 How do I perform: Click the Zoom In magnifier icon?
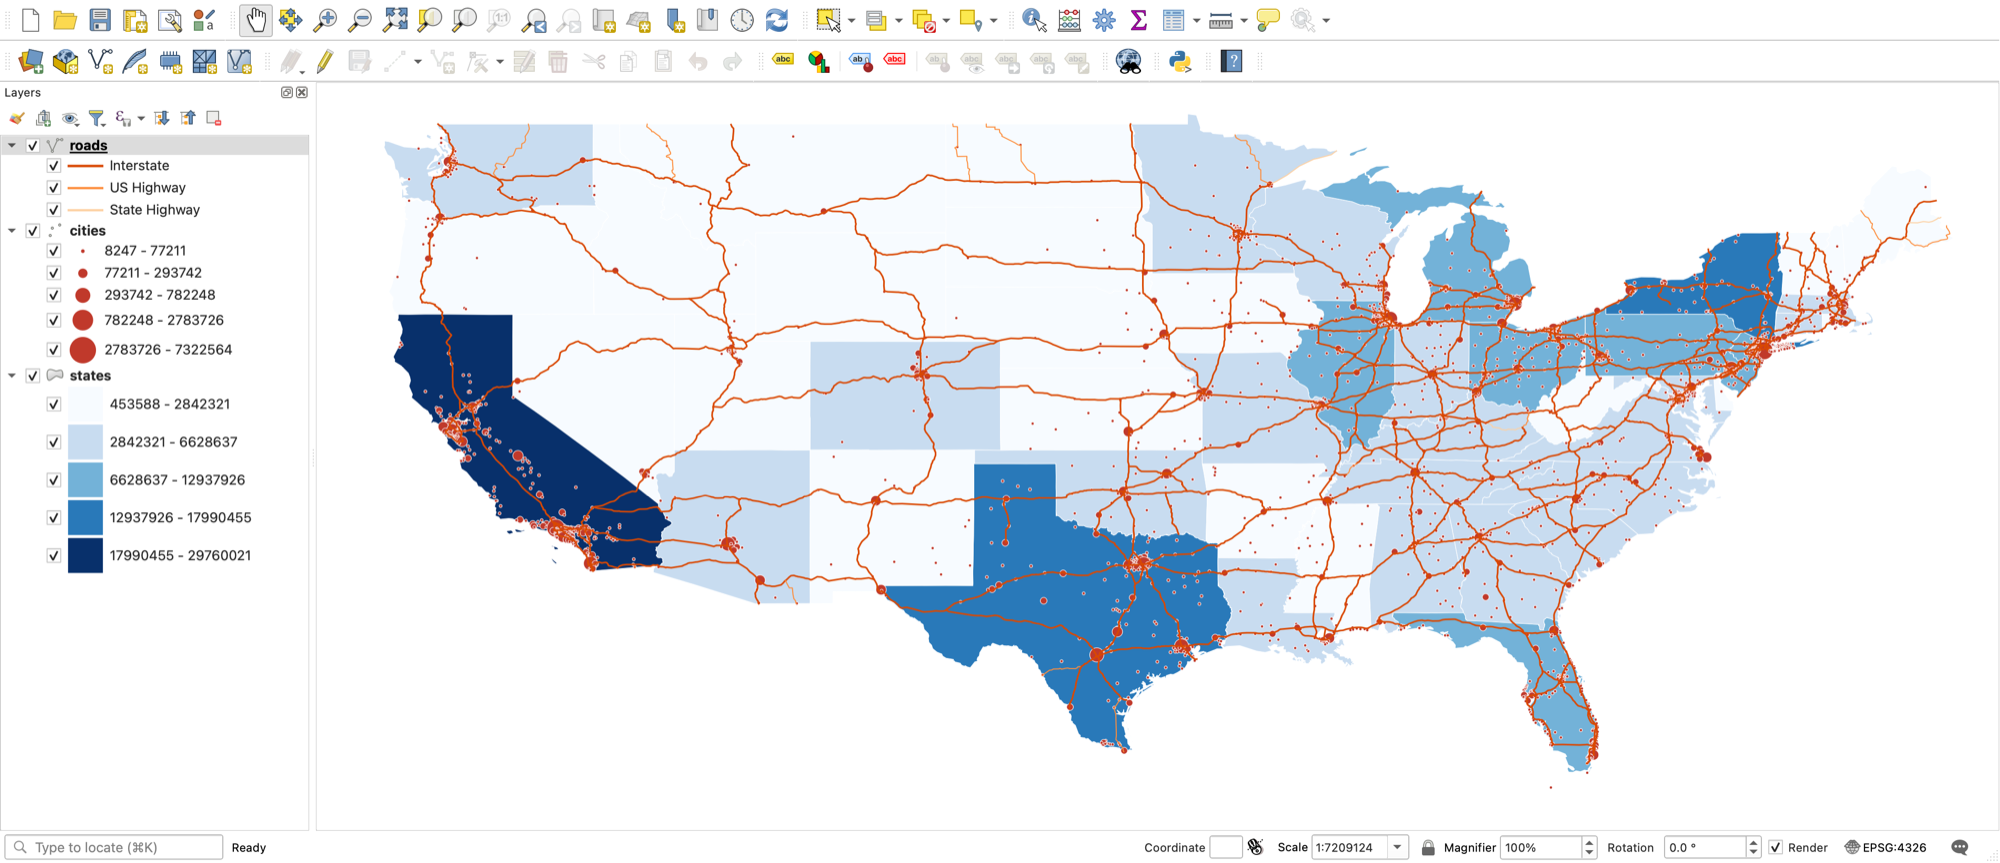point(325,20)
